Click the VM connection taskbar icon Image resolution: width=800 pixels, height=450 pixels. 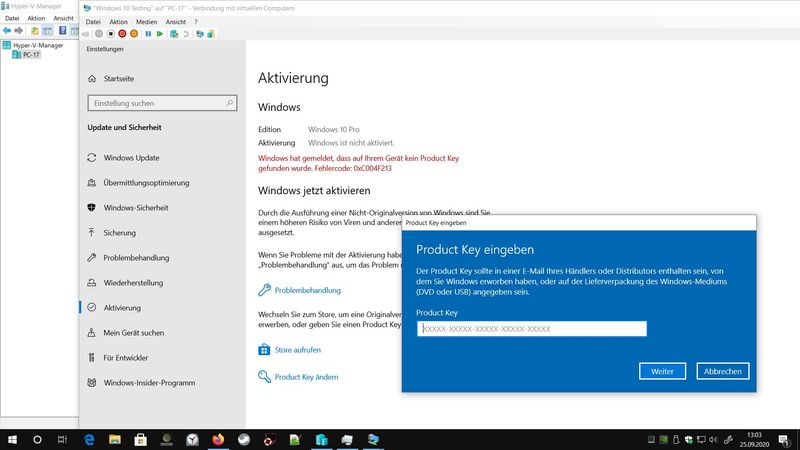[373, 439]
